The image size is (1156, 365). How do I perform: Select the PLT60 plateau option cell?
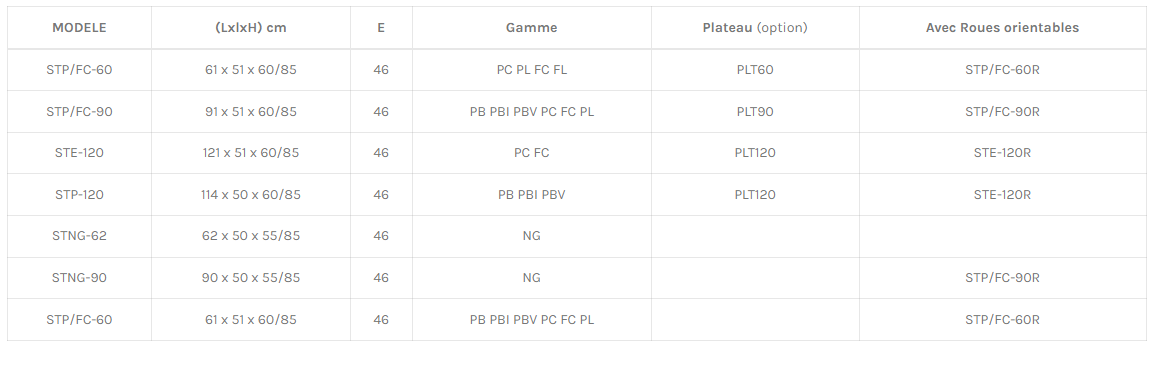755,70
